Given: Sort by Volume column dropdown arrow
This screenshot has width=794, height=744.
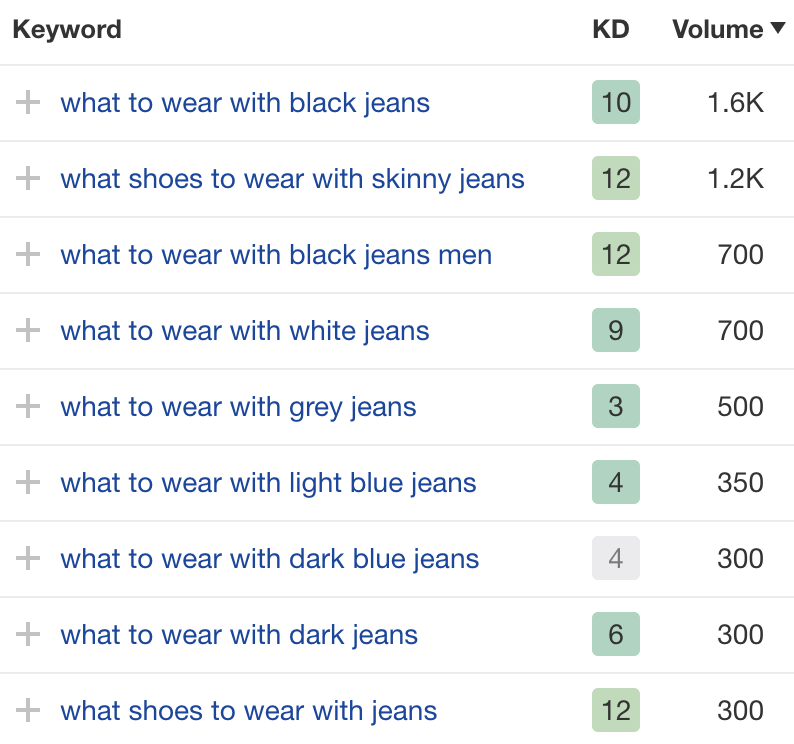Looking at the screenshot, I should 778,28.
